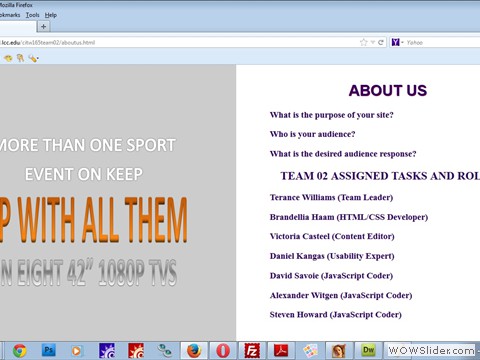Open Adobe Acrobat from the taskbar

[281, 351]
